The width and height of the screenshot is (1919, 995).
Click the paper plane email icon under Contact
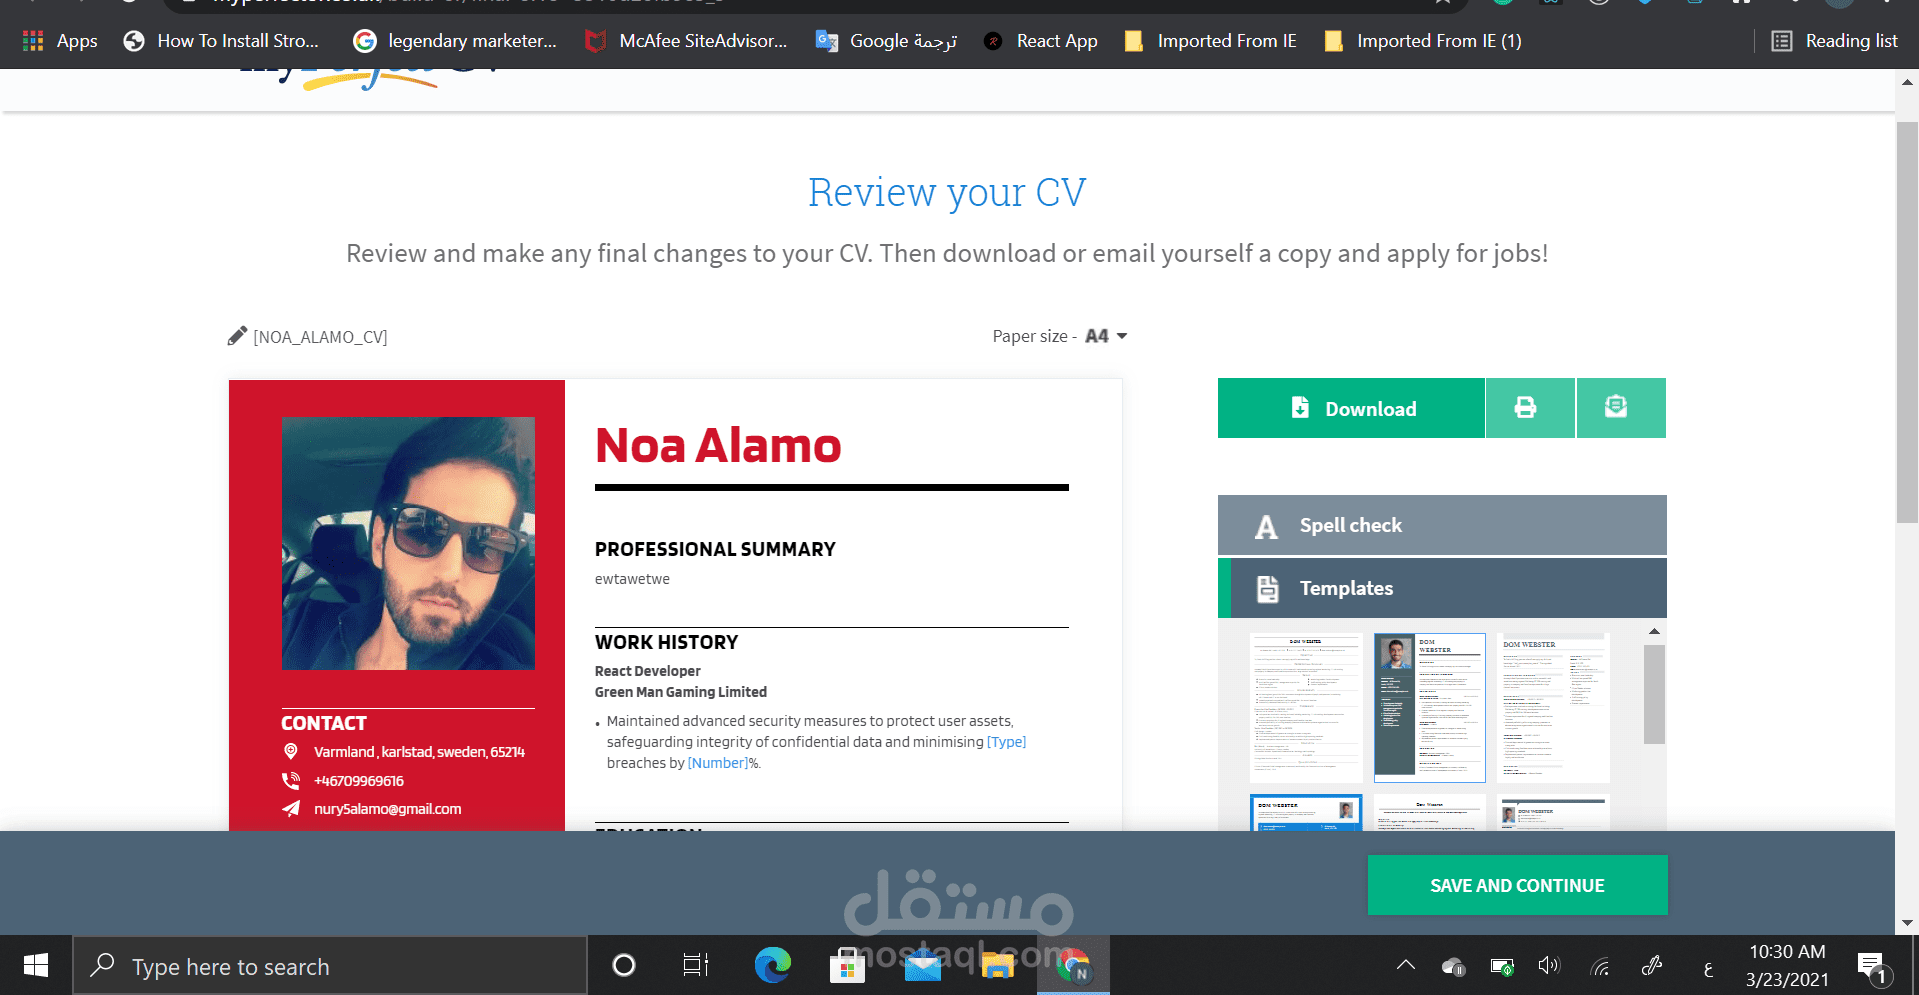coord(291,808)
